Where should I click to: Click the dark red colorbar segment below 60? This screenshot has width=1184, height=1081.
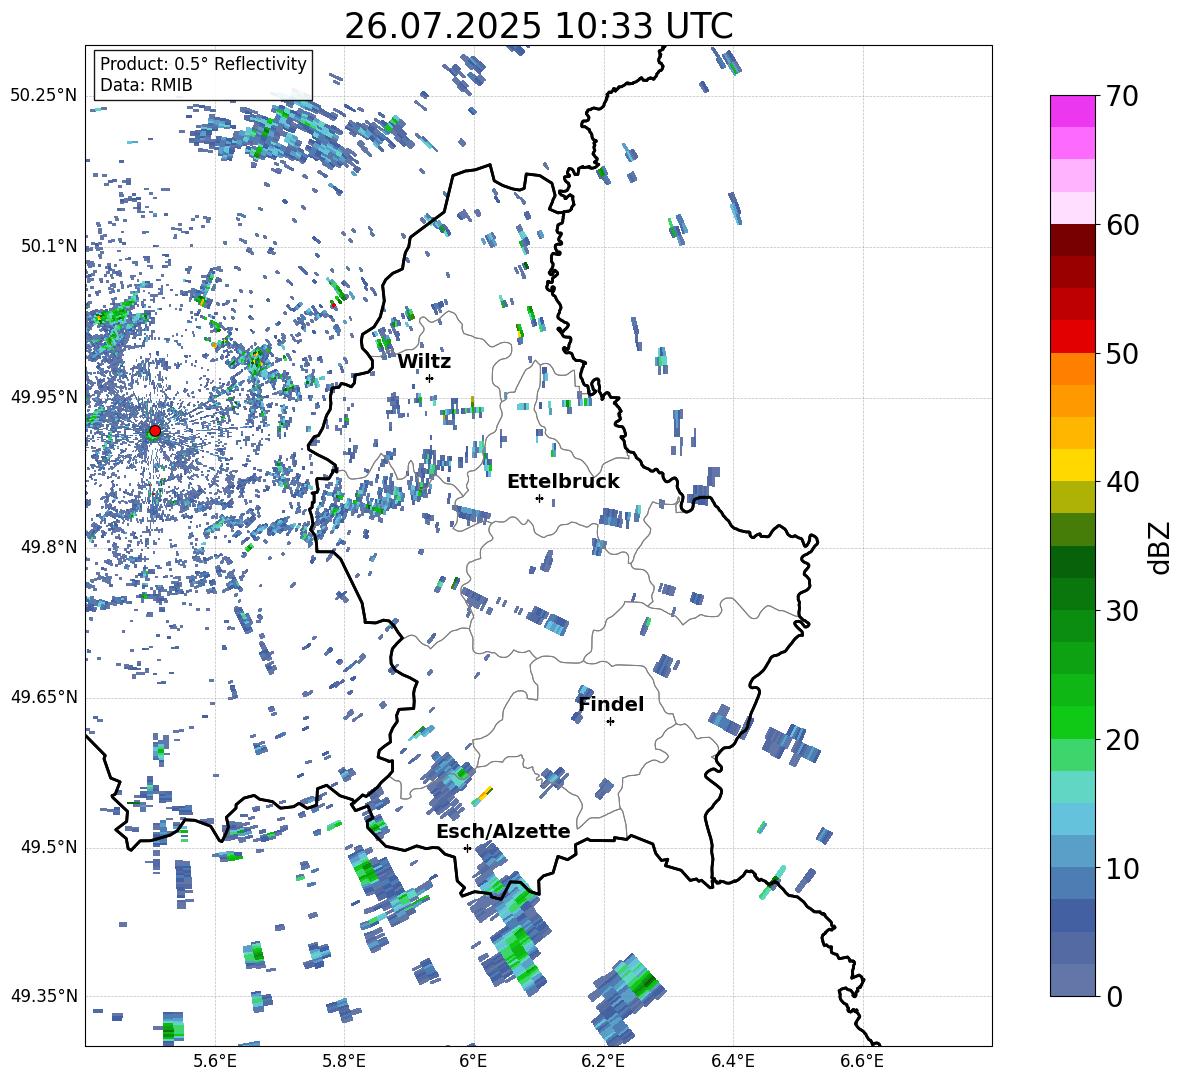[1072, 240]
